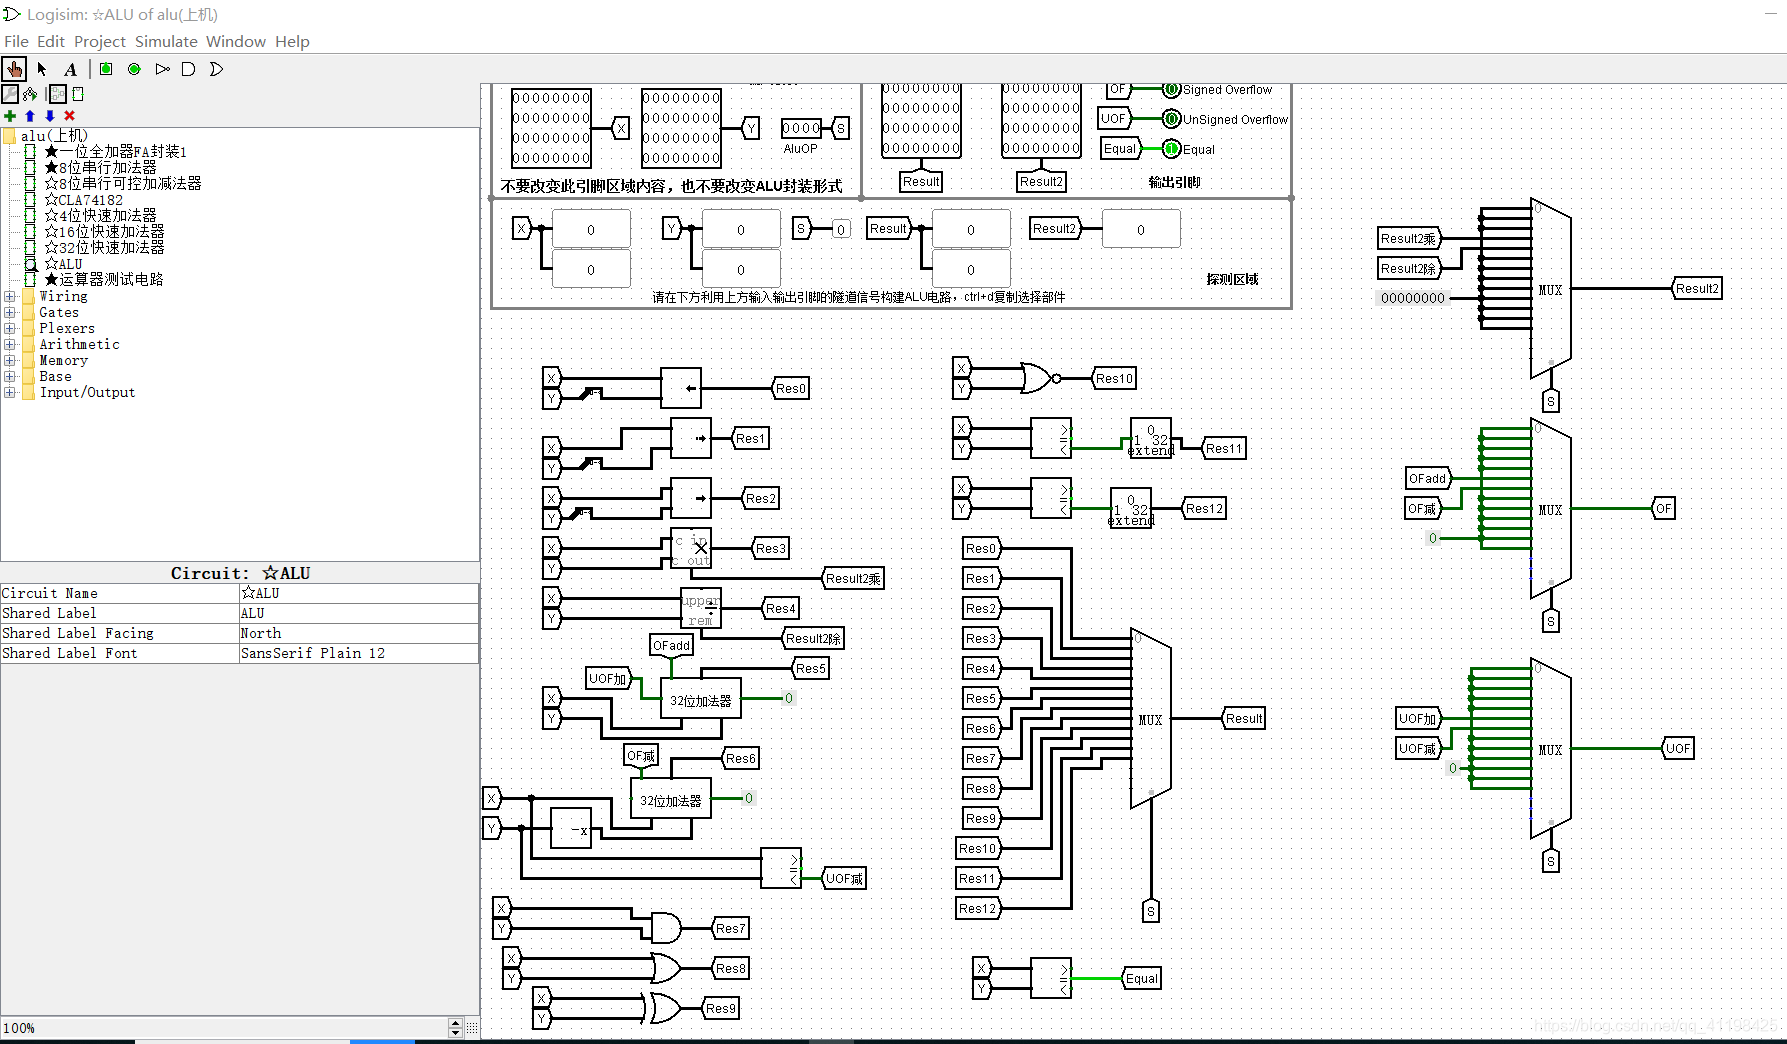The width and height of the screenshot is (1787, 1044).
Task: Switch to circuit appearance view
Action: (78, 94)
